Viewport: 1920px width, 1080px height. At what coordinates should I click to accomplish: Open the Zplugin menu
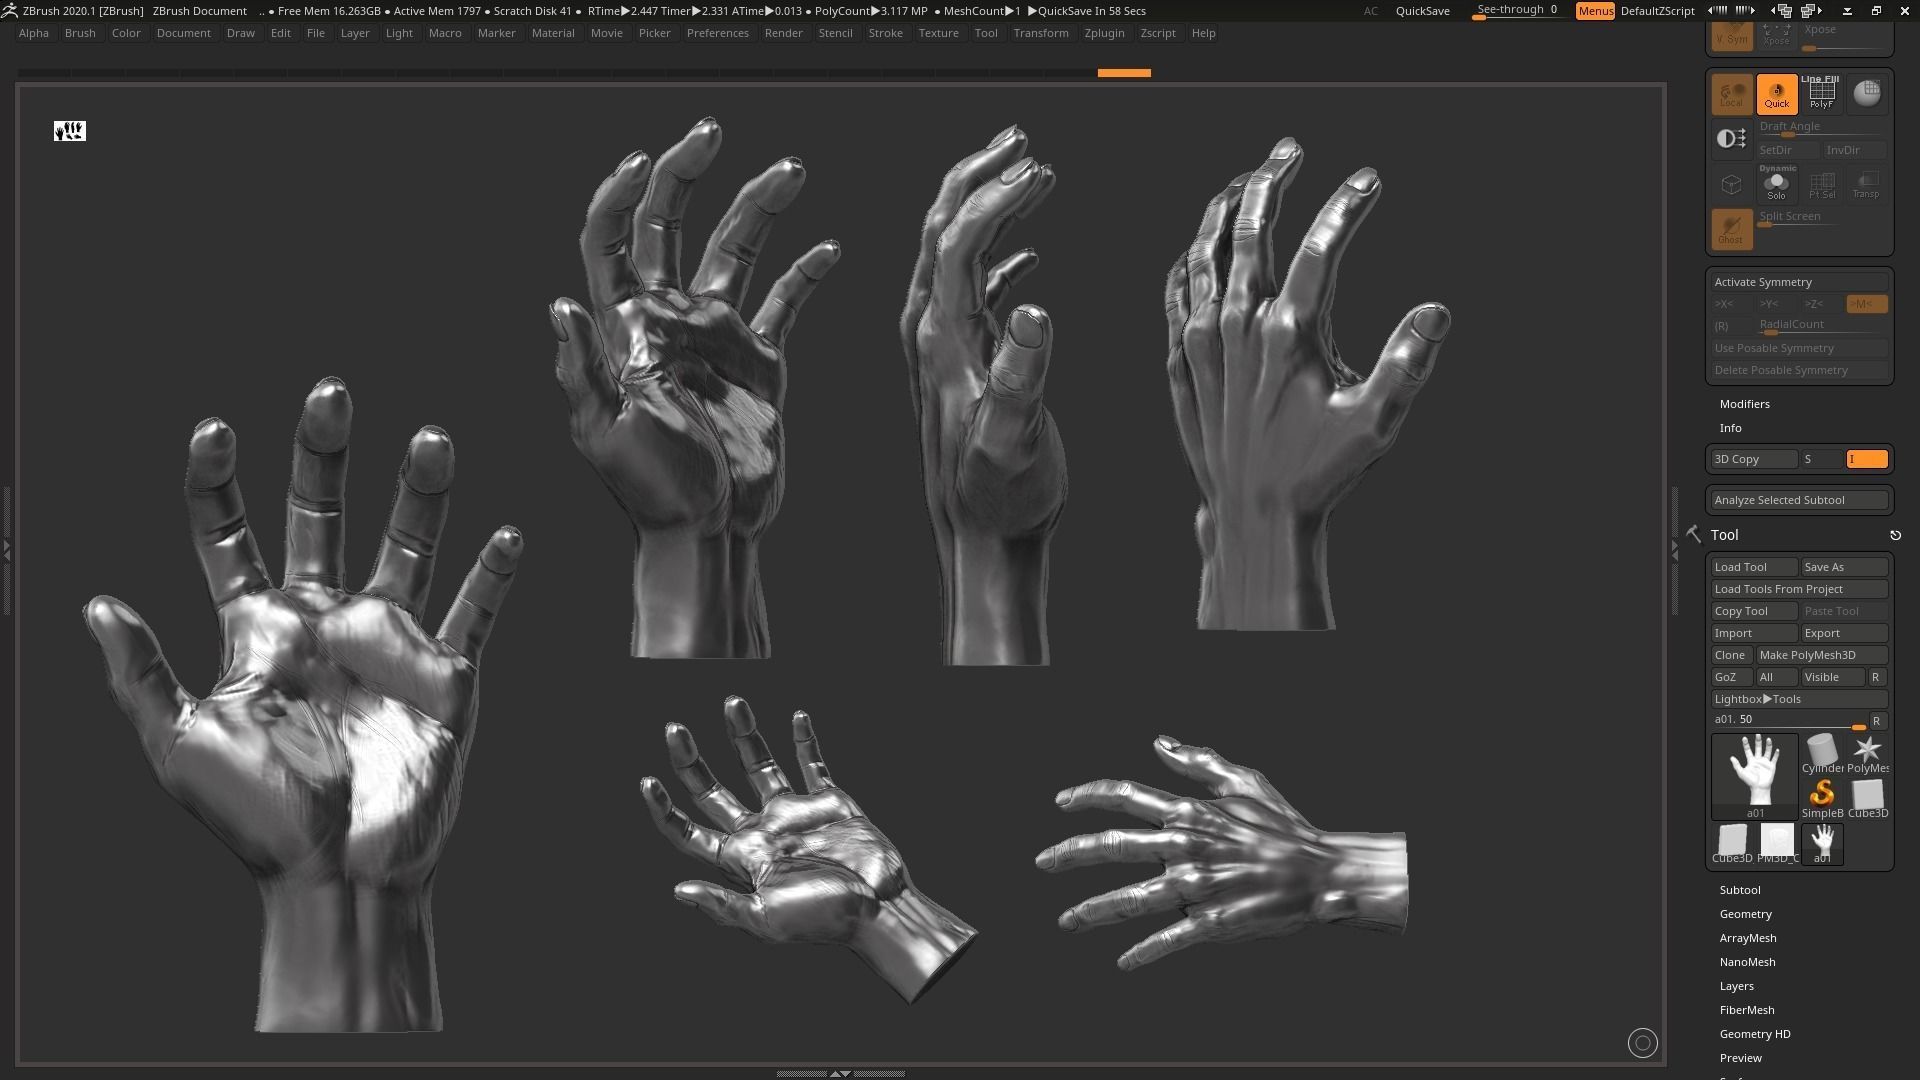1104,33
